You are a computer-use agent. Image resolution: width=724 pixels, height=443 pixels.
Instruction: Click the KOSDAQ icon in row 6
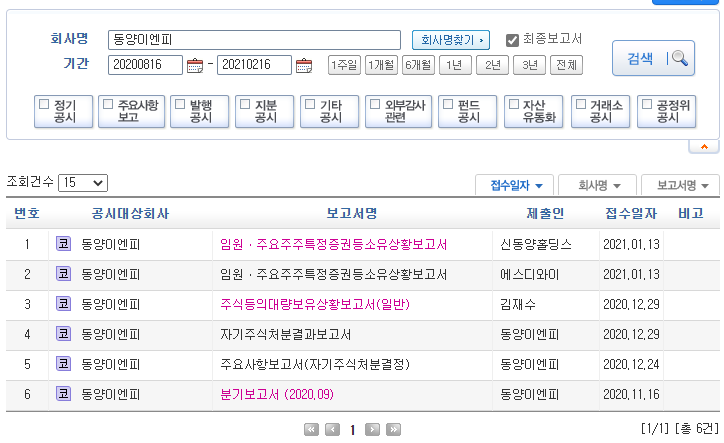tap(63, 394)
